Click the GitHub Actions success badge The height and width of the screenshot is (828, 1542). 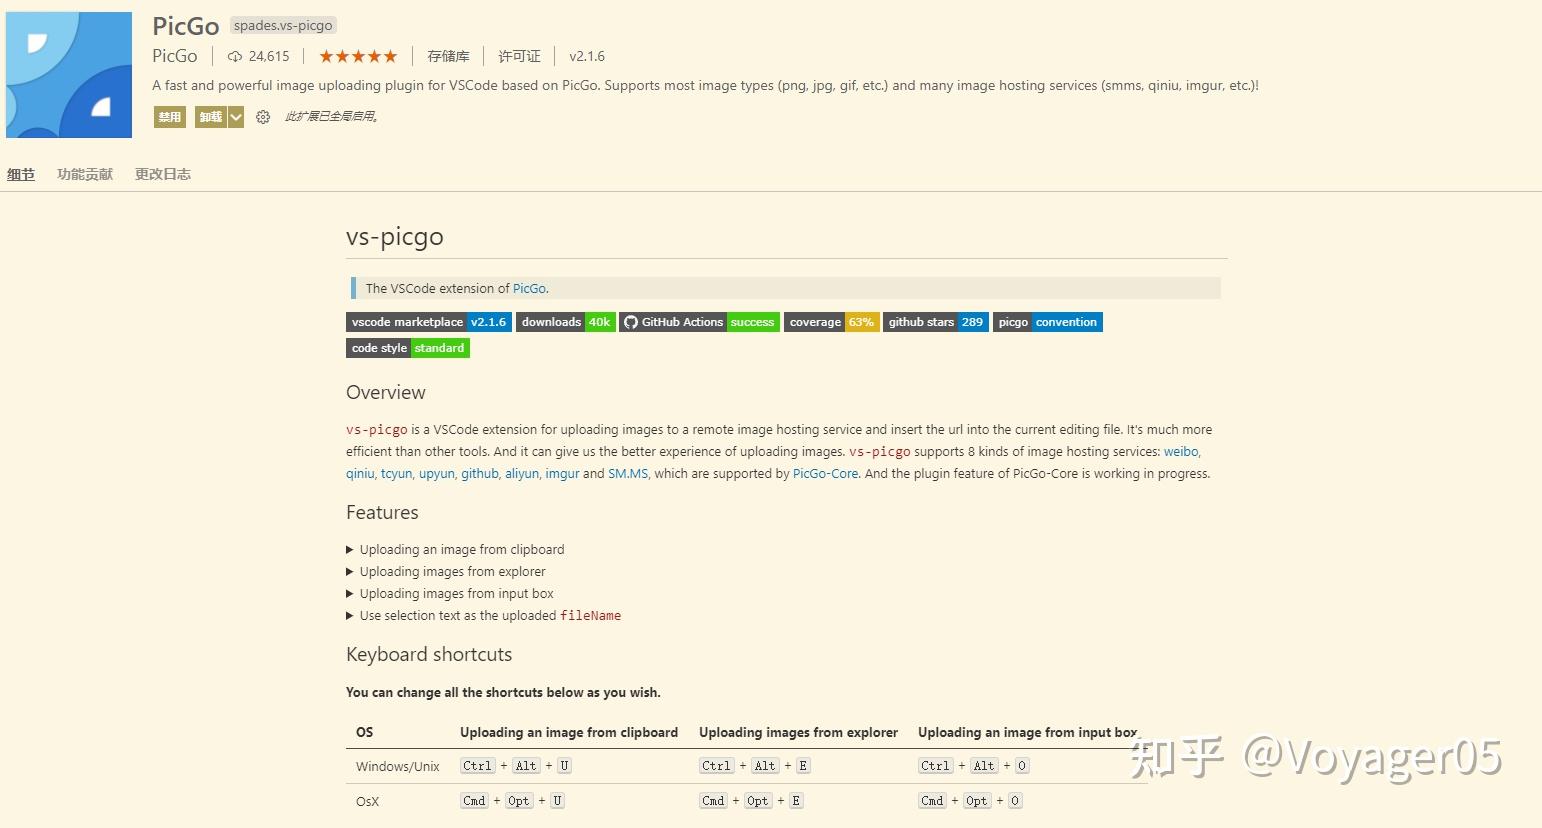coord(699,322)
